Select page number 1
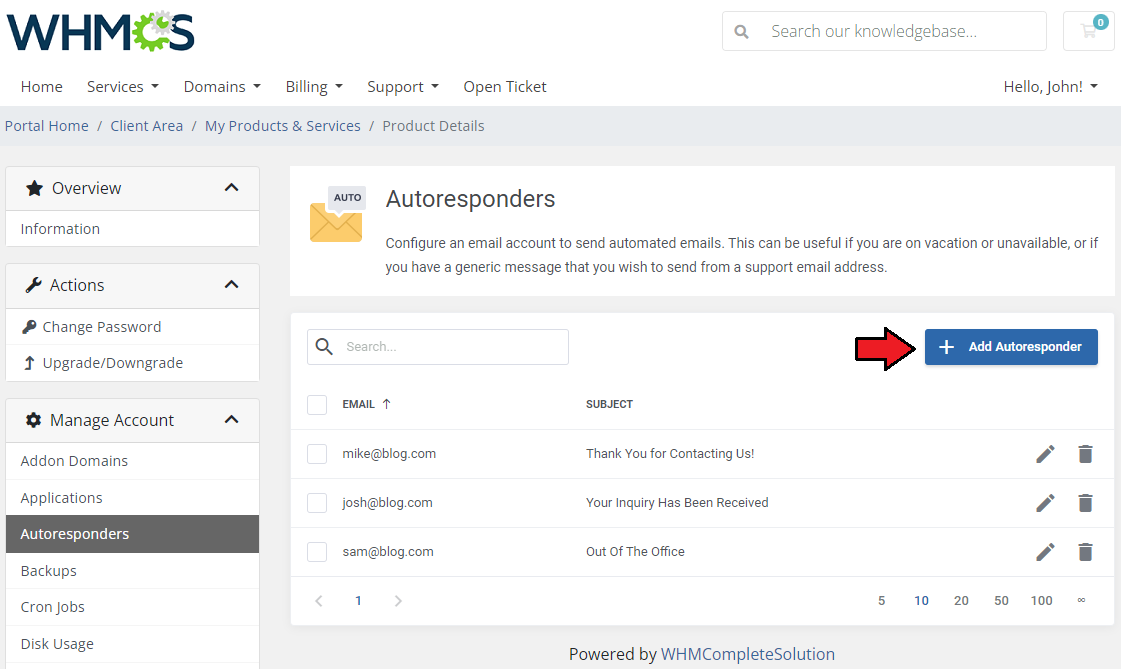The image size is (1121, 669). coord(358,601)
